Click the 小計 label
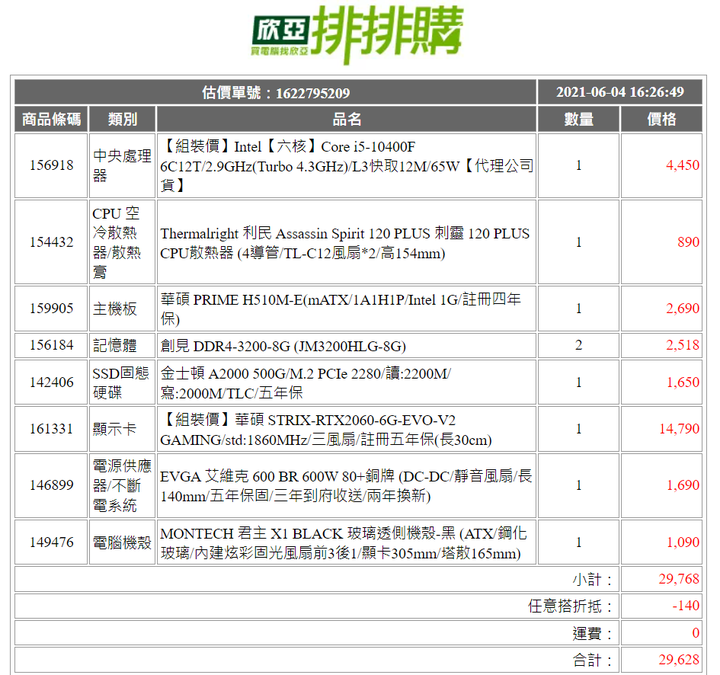This screenshot has width=720, height=675. coord(592,579)
